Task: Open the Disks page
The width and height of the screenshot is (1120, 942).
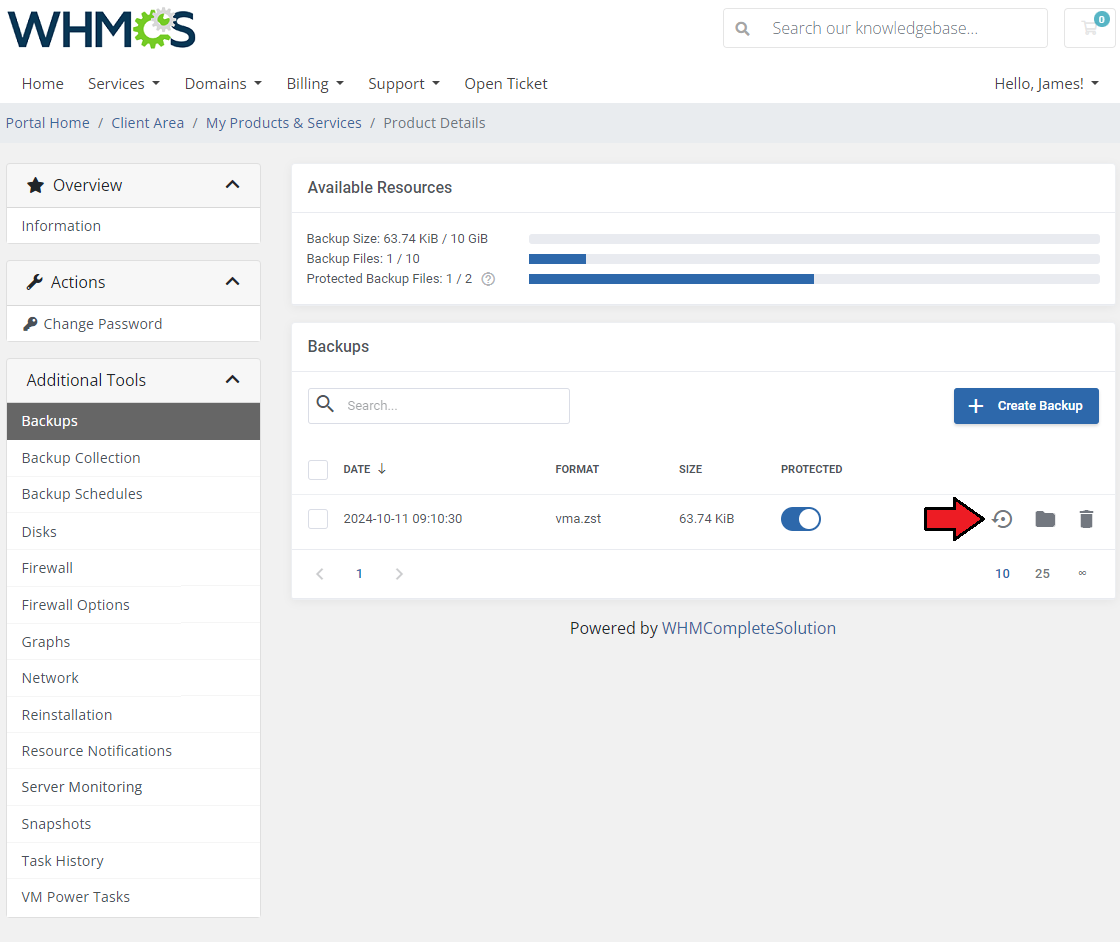Action: [x=134, y=531]
